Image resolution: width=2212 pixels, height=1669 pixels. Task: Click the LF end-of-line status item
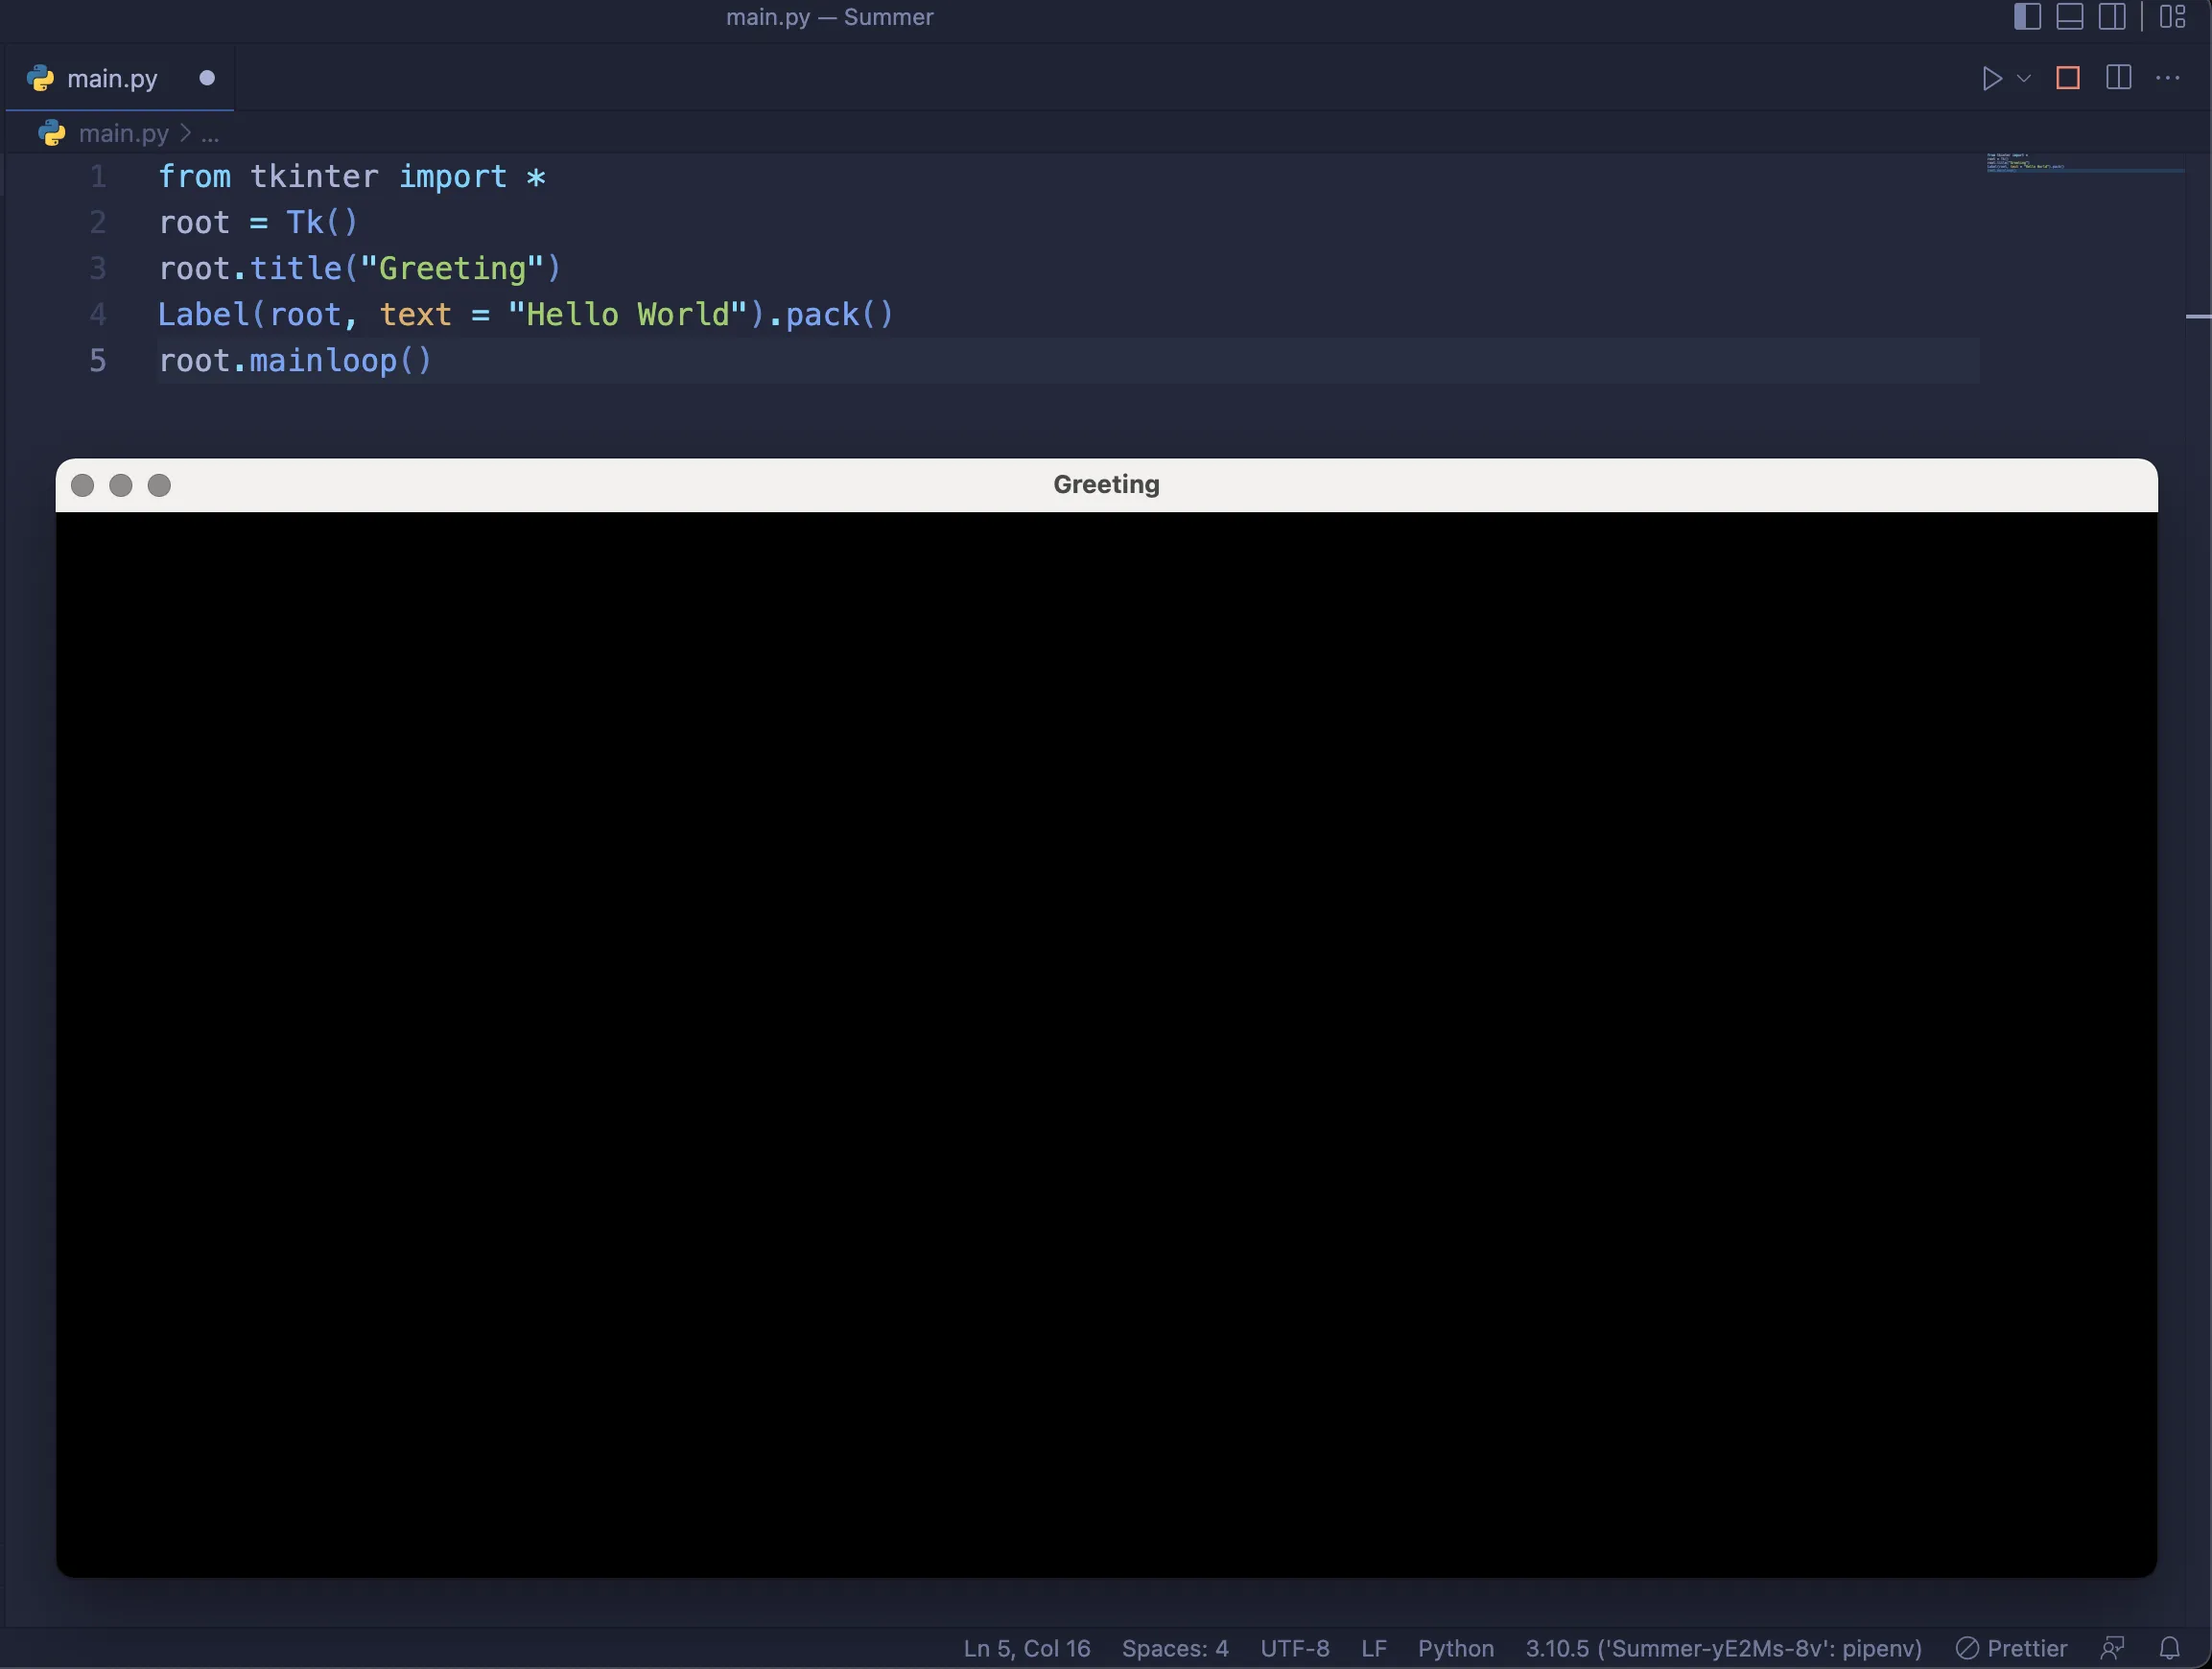pos(1373,1648)
